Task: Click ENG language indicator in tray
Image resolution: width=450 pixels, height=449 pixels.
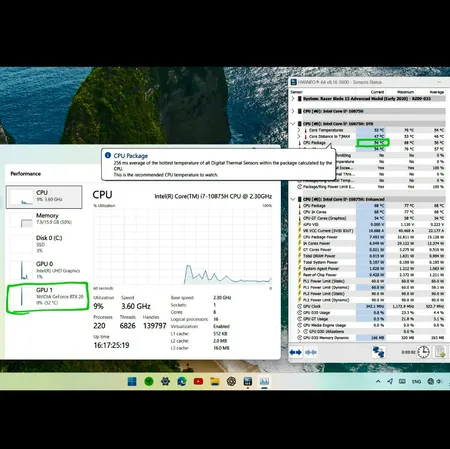Action: [x=416, y=381]
